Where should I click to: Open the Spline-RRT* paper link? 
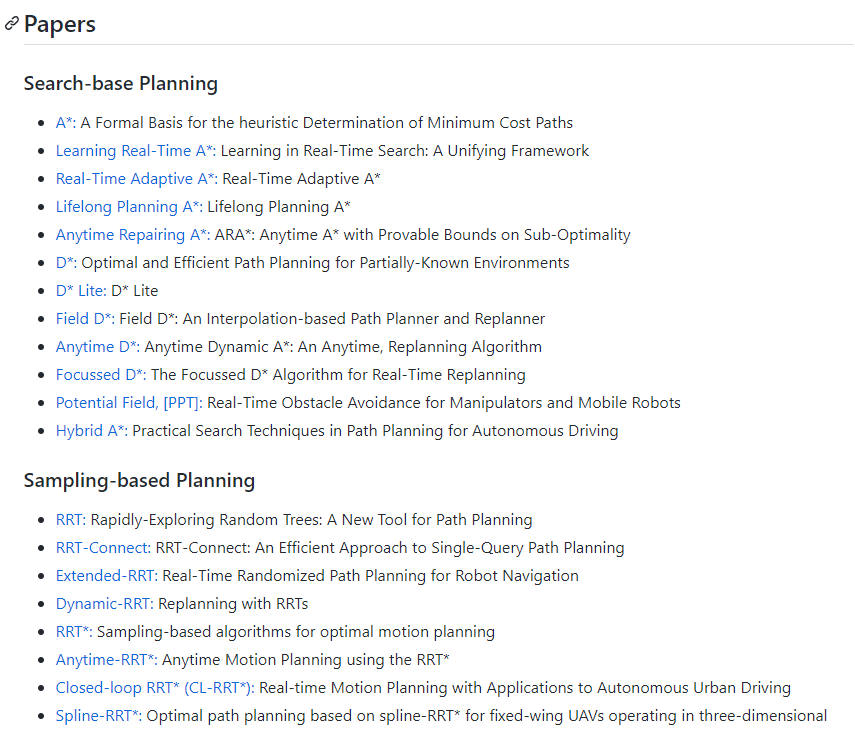(x=99, y=716)
